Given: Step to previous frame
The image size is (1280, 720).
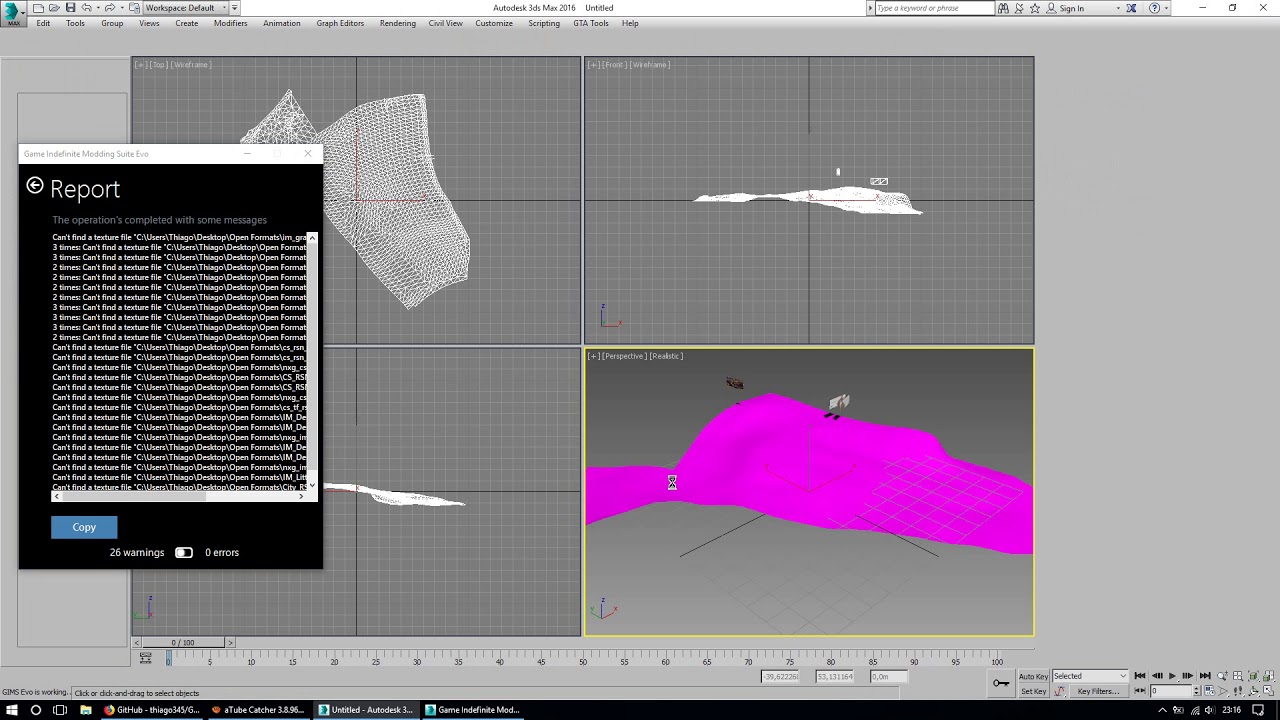Looking at the screenshot, I should 1156,676.
